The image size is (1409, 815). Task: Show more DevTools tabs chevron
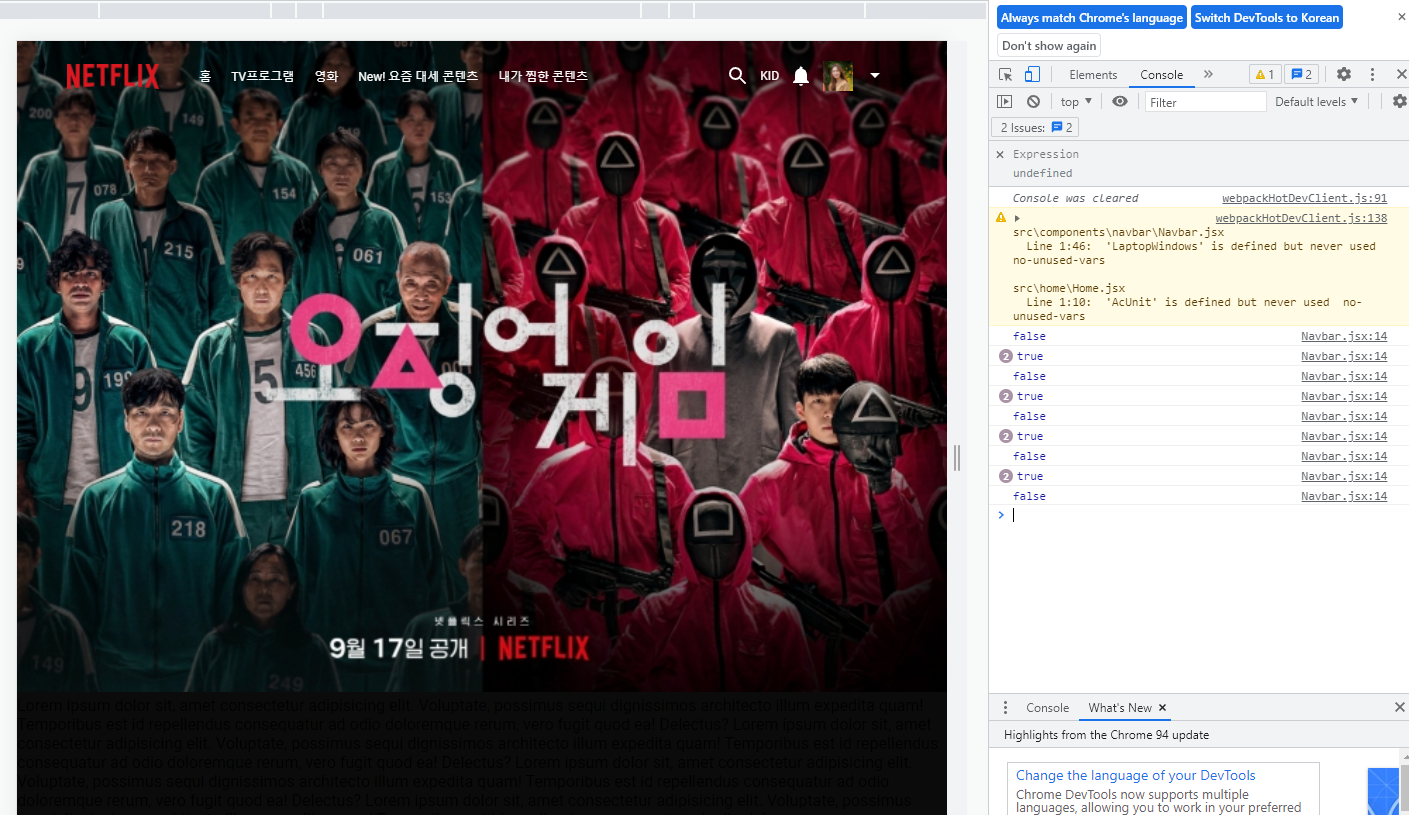pos(1208,75)
